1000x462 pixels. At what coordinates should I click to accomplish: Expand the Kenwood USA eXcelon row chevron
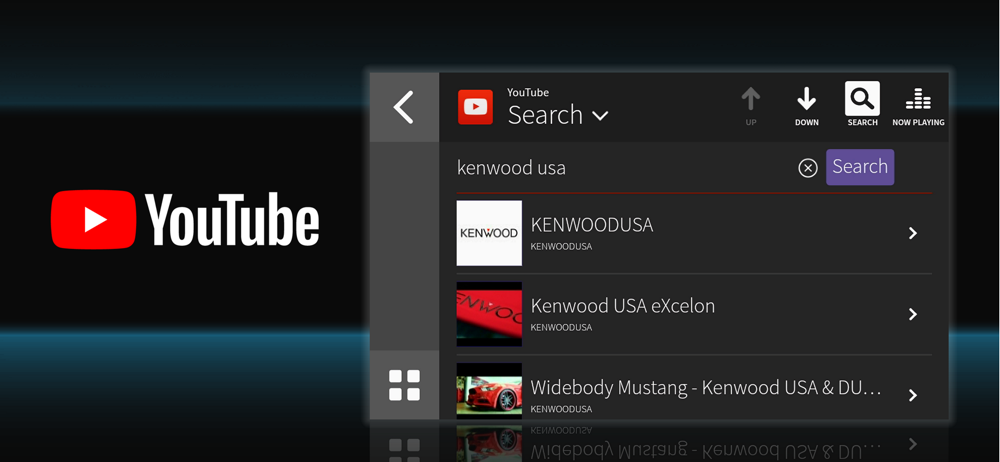pos(913,314)
